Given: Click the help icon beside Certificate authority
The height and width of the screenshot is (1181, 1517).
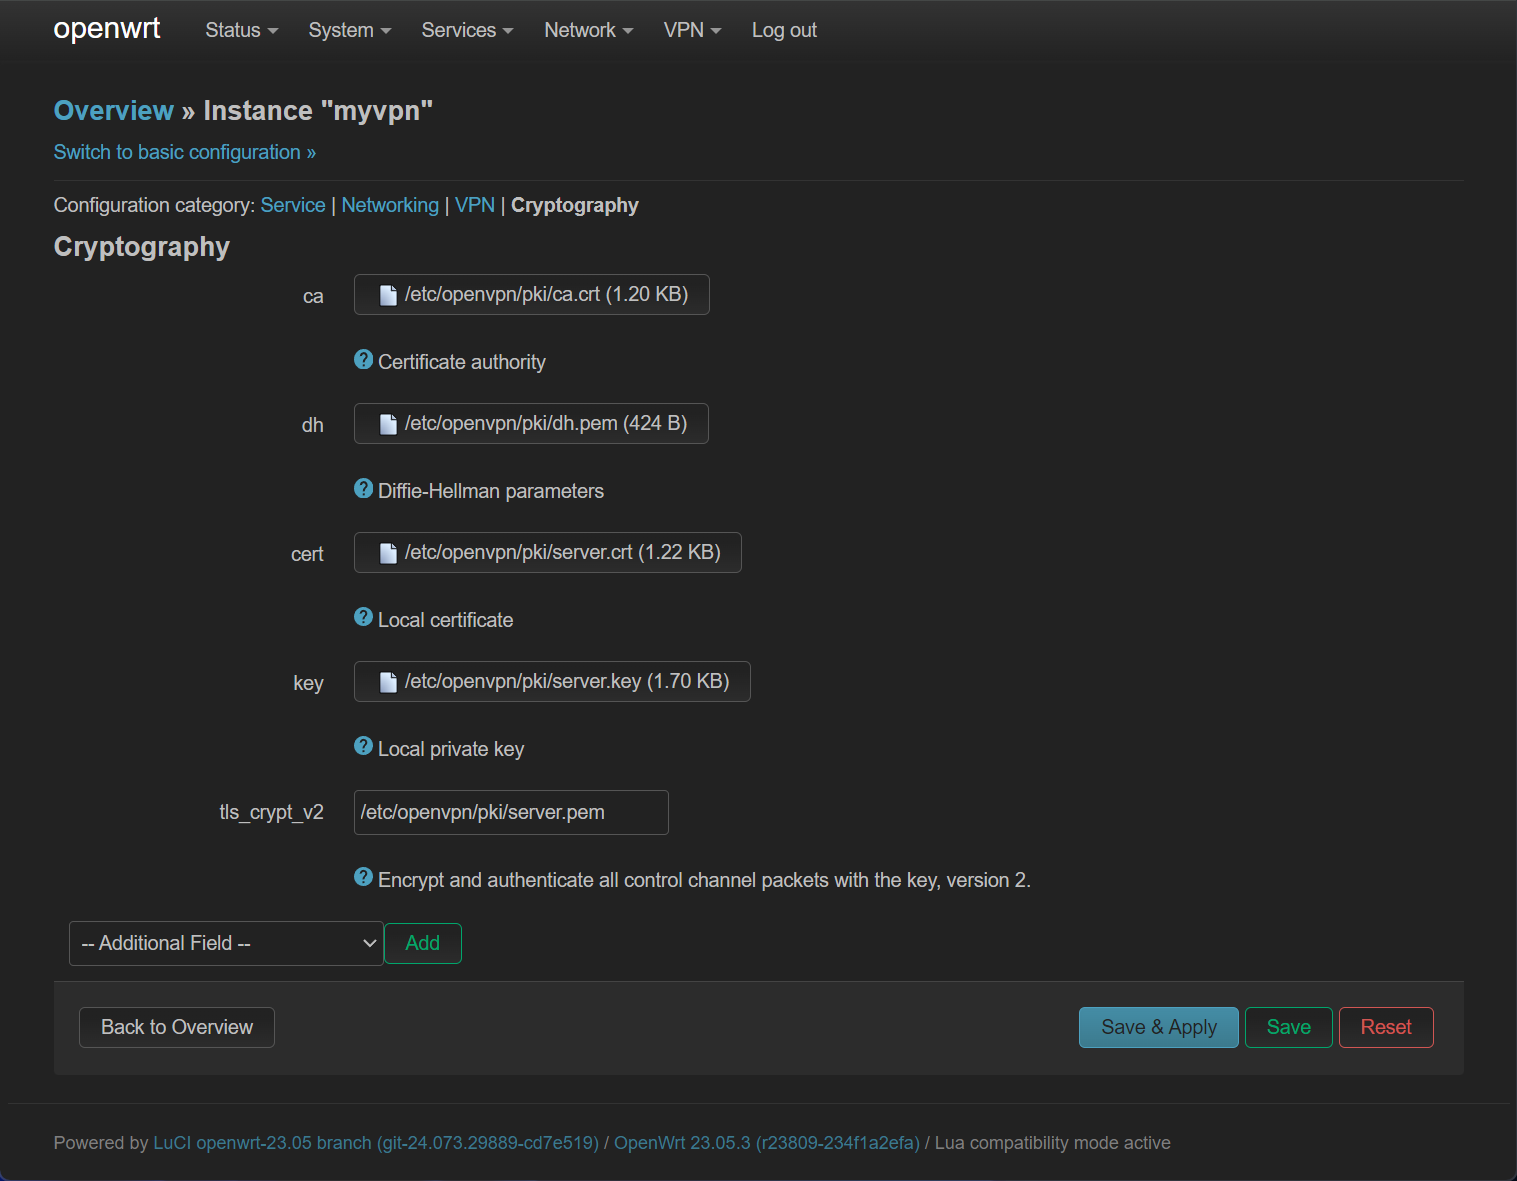Looking at the screenshot, I should point(363,360).
